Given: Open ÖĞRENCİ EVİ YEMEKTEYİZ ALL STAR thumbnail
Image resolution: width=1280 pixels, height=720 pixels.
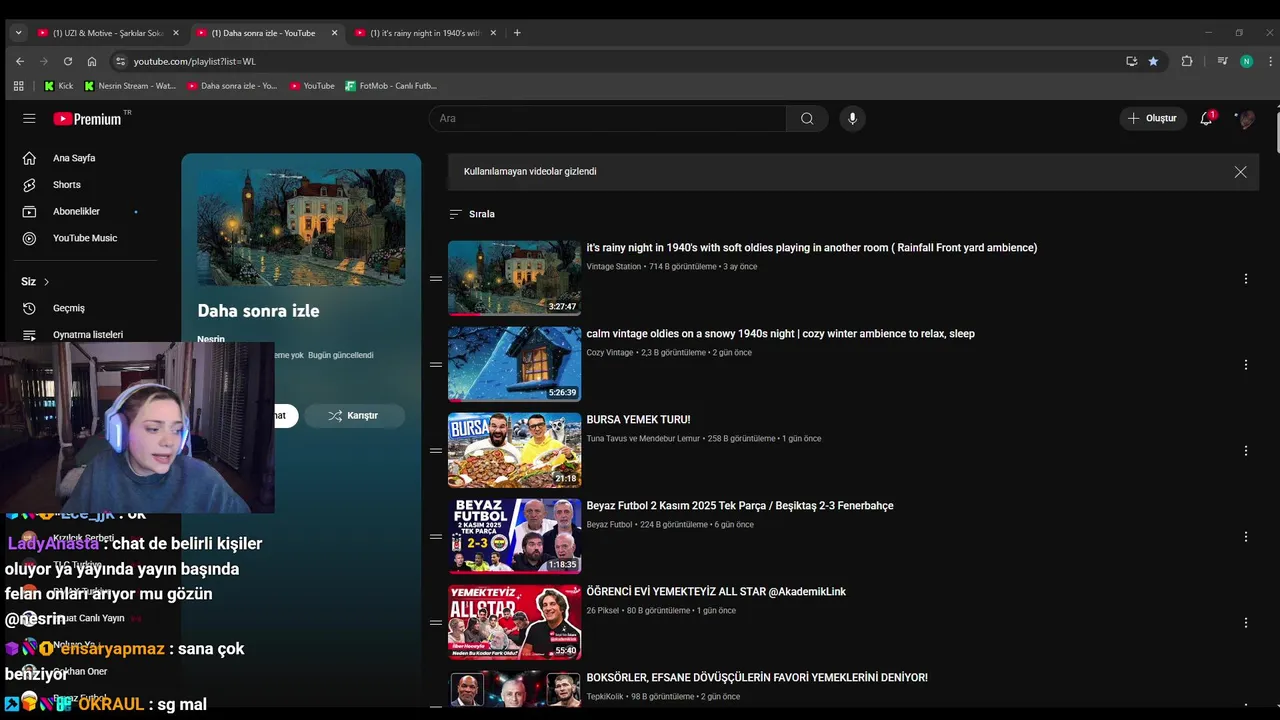Looking at the screenshot, I should [x=514, y=622].
